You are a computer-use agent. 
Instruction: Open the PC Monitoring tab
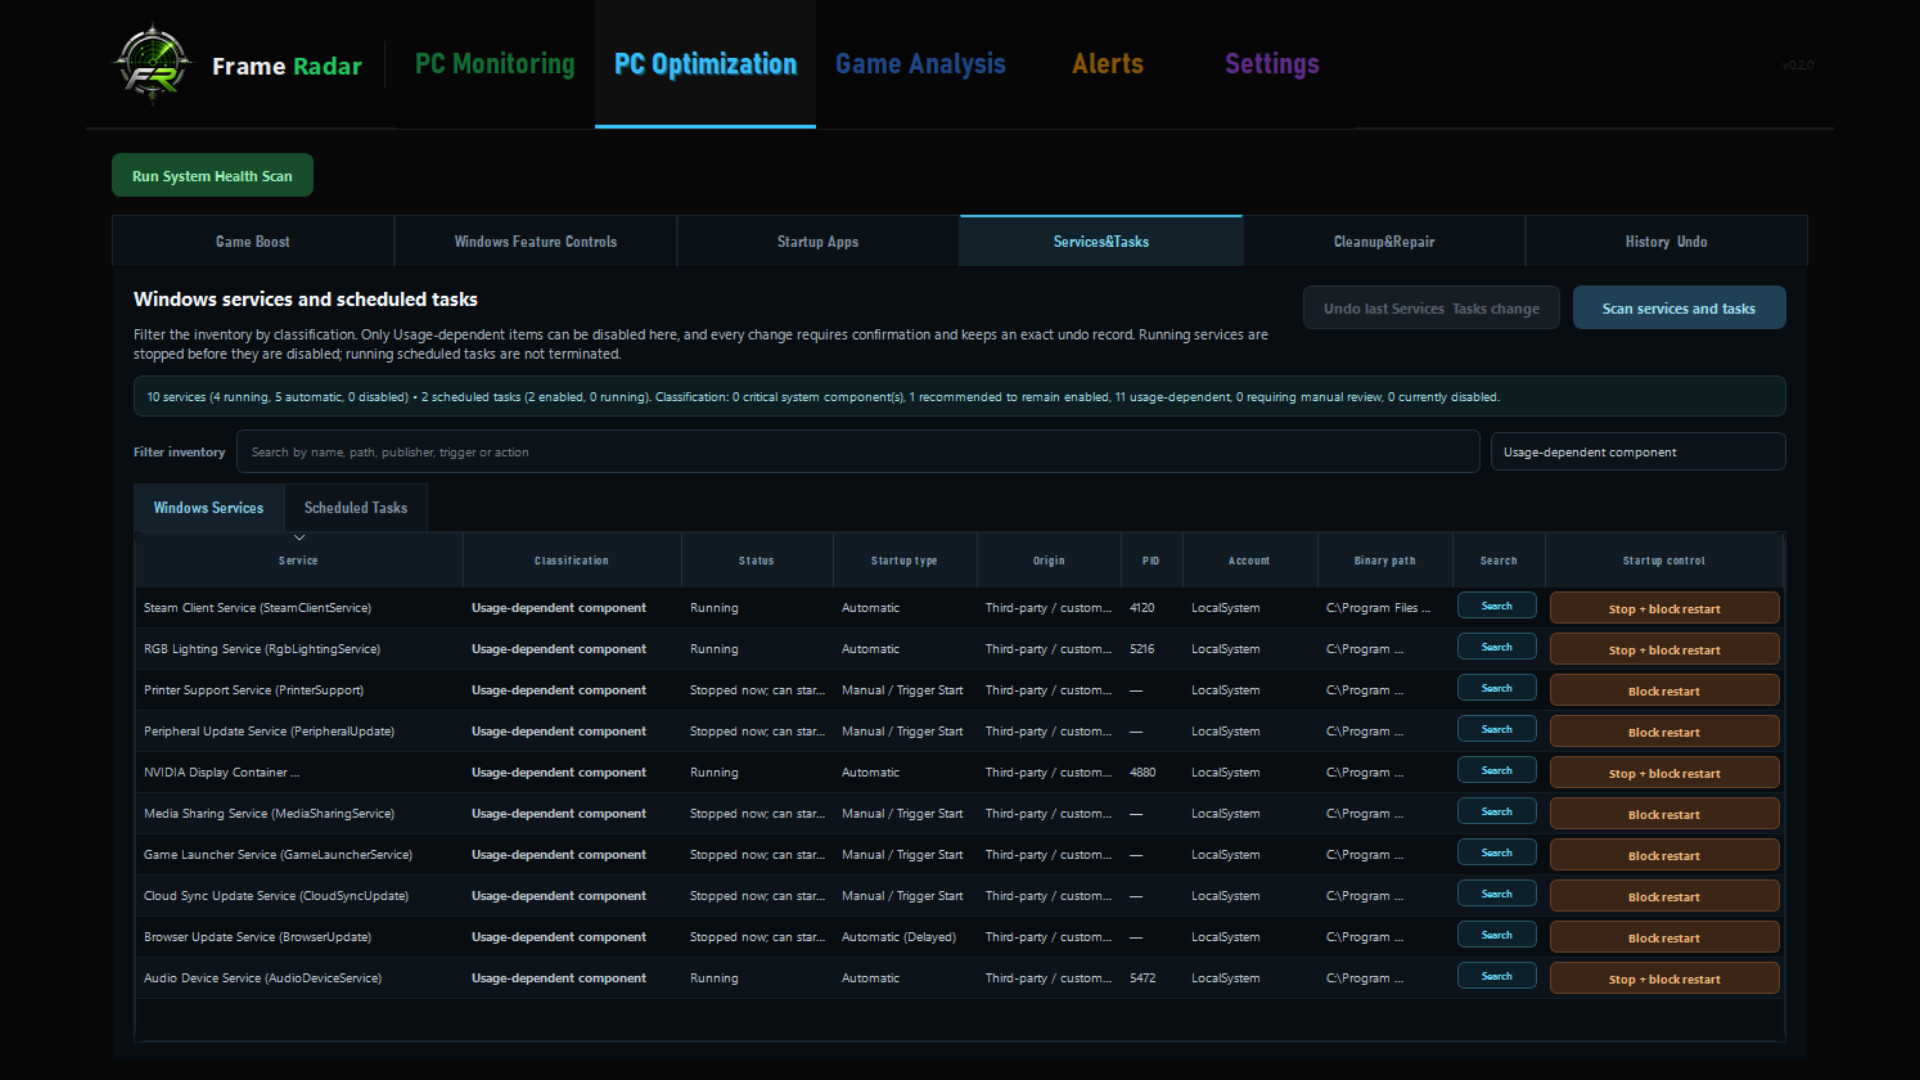495,64
